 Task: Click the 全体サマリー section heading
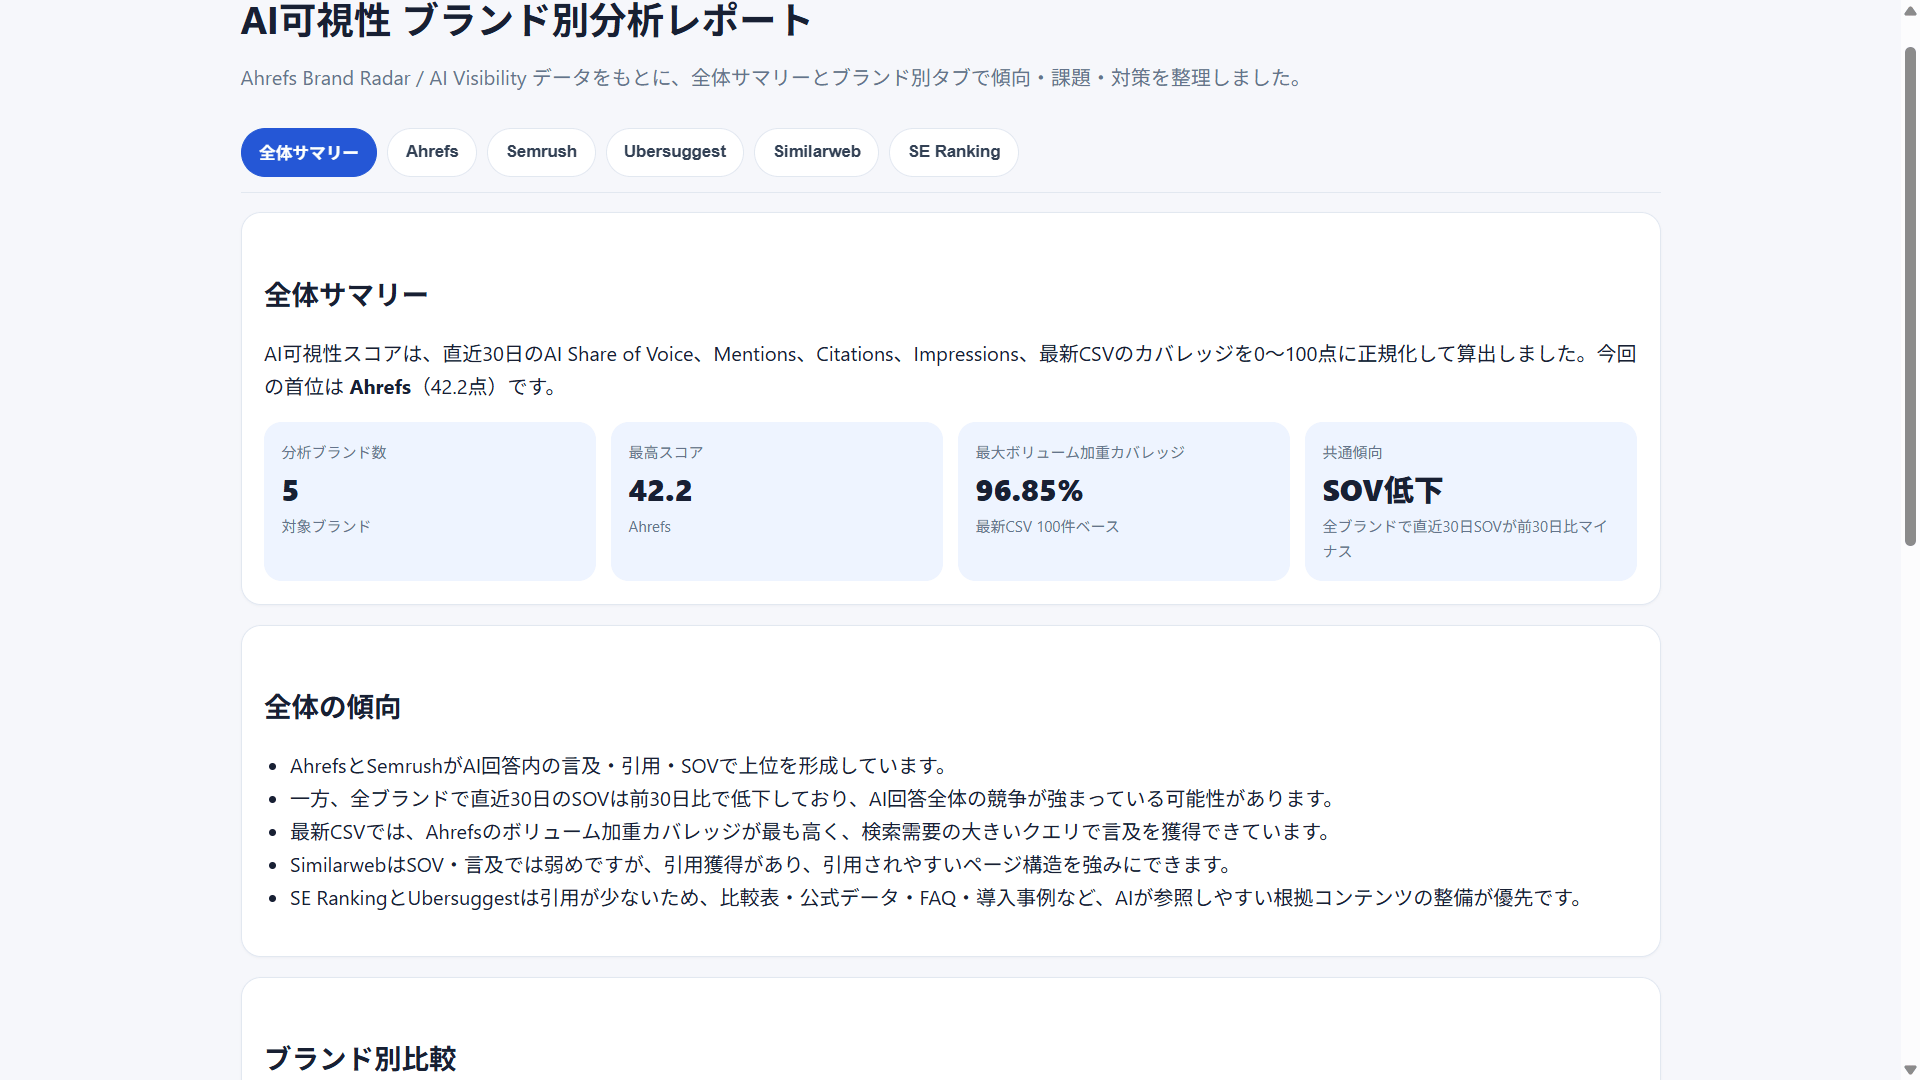click(x=346, y=295)
